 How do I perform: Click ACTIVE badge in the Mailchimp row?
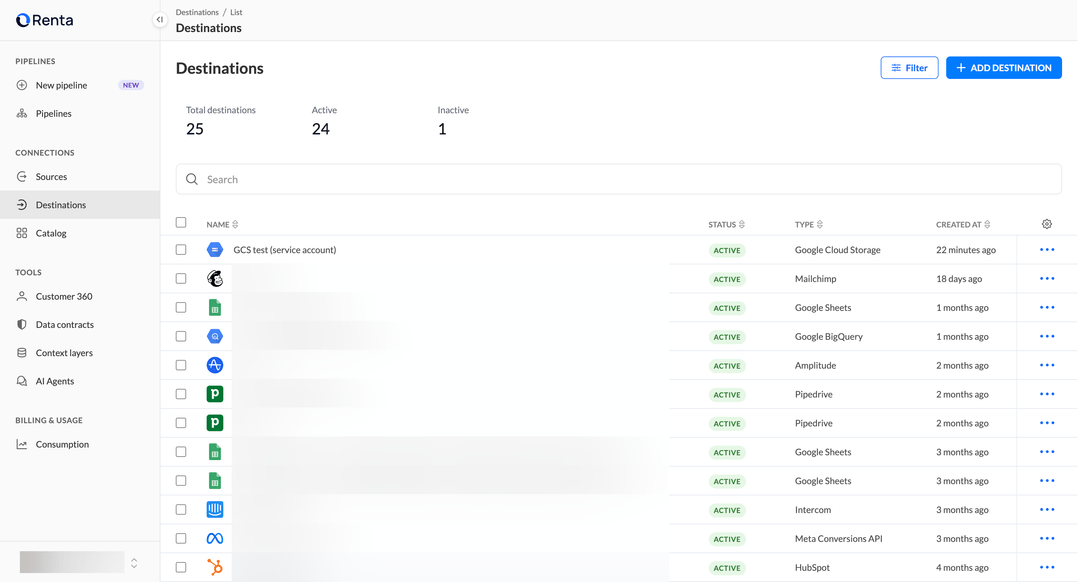tap(727, 280)
